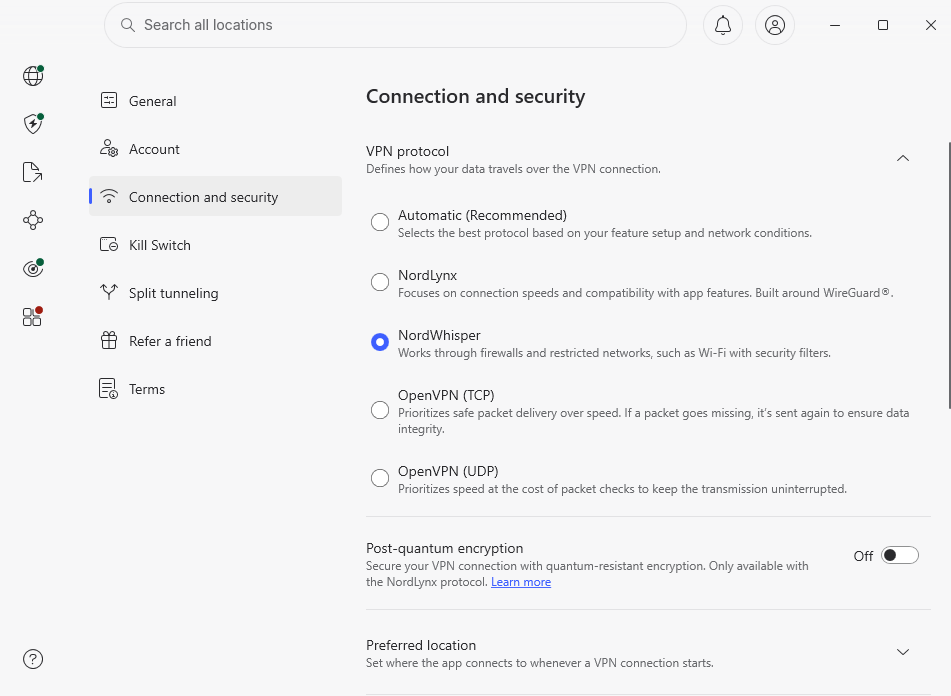The width and height of the screenshot is (951, 696).
Task: Select Connection and security menu item
Action: point(215,196)
